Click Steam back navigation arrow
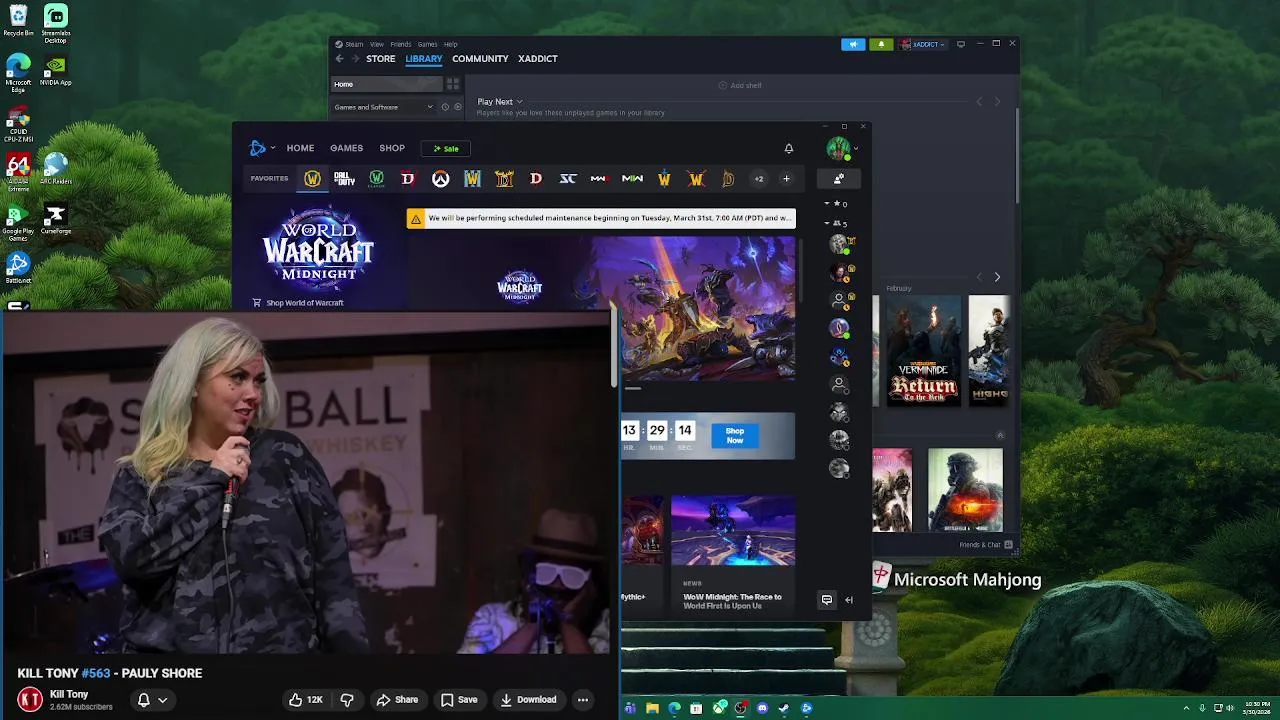Screen dimensions: 1280x720 339,59
